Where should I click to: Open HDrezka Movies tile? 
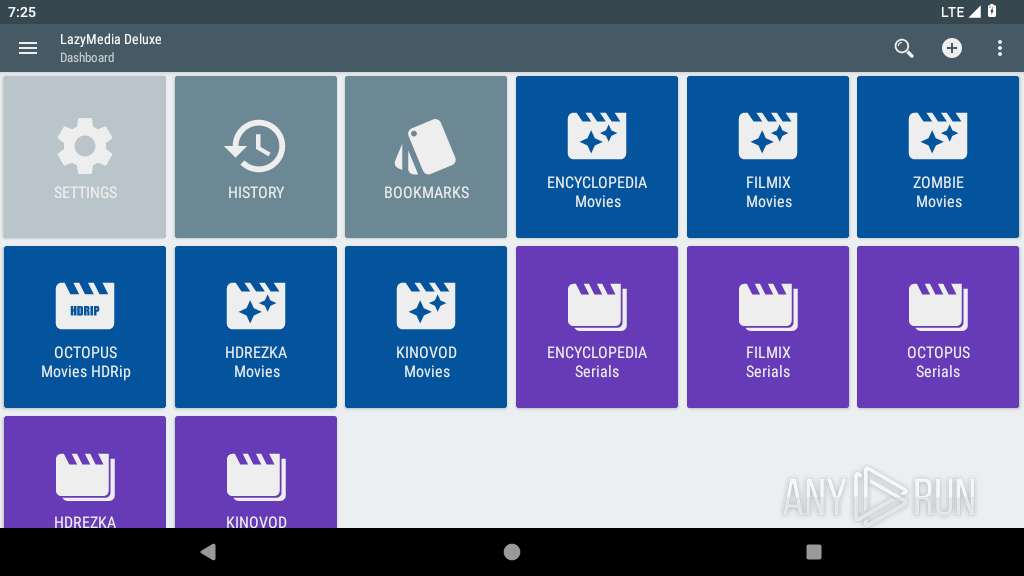point(256,327)
